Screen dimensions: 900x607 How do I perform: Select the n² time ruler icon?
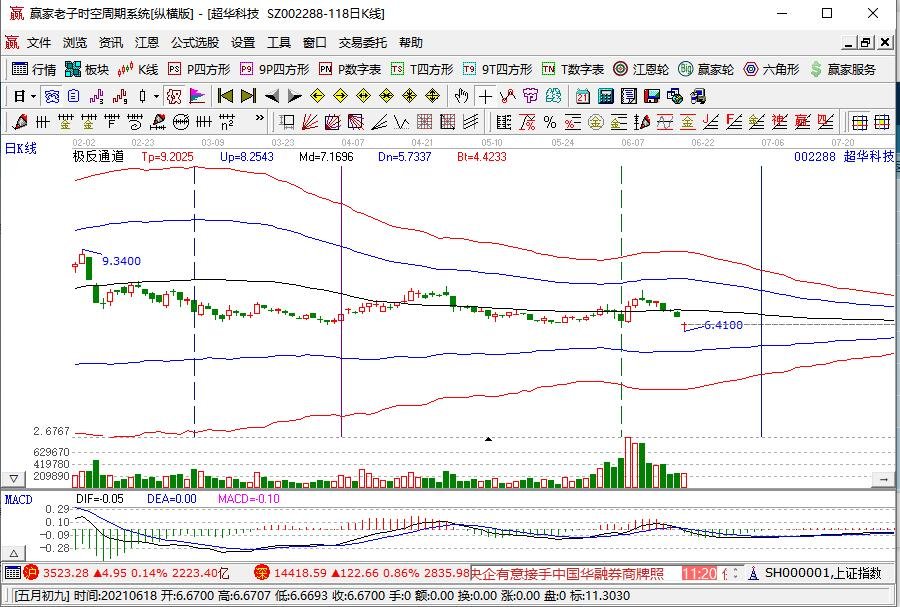(227, 121)
